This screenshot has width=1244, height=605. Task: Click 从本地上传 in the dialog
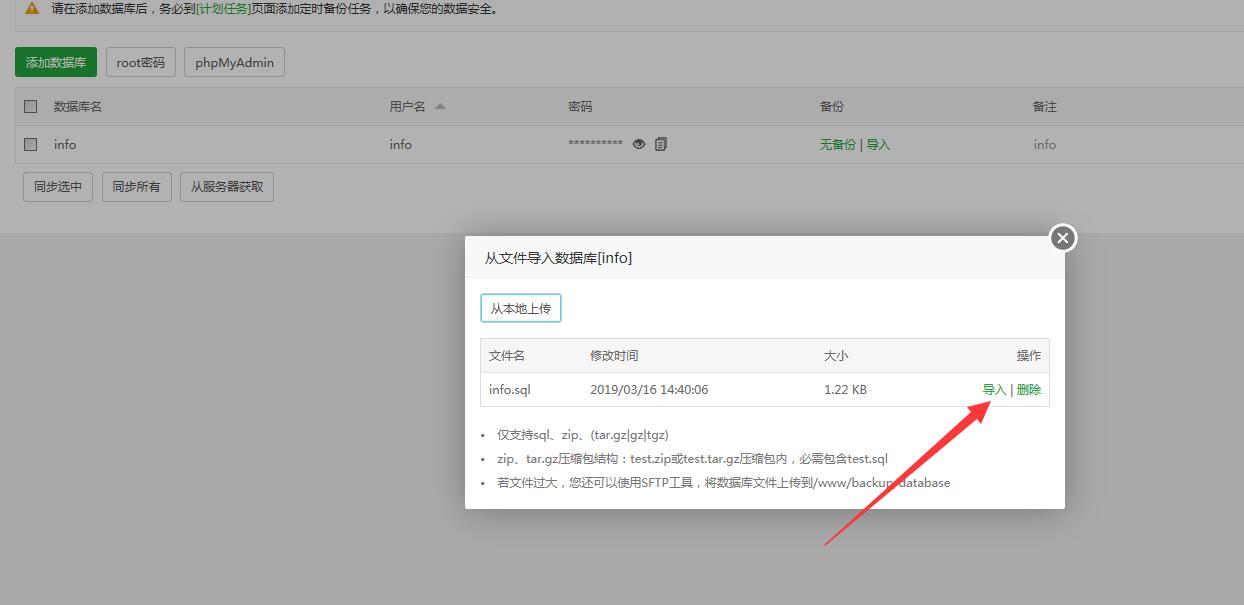point(520,308)
